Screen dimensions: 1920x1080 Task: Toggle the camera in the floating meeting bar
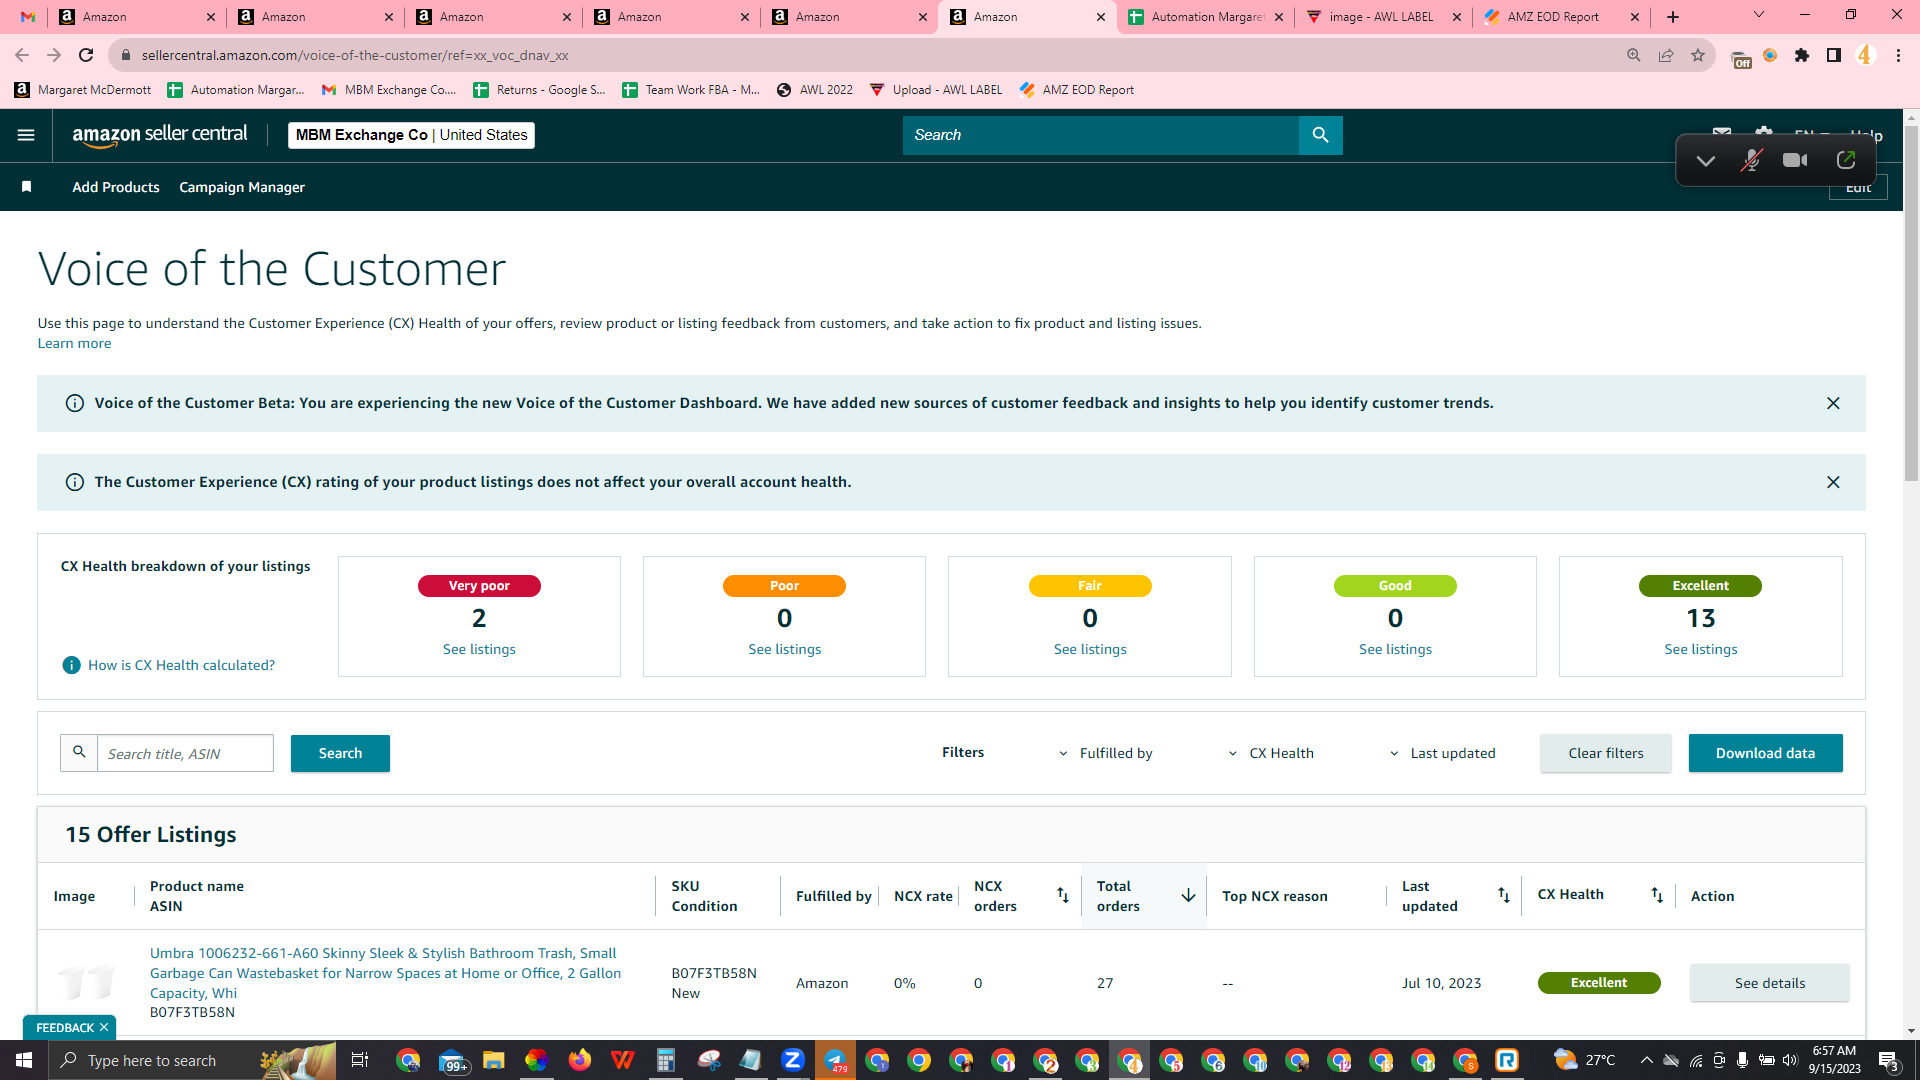click(x=1795, y=160)
